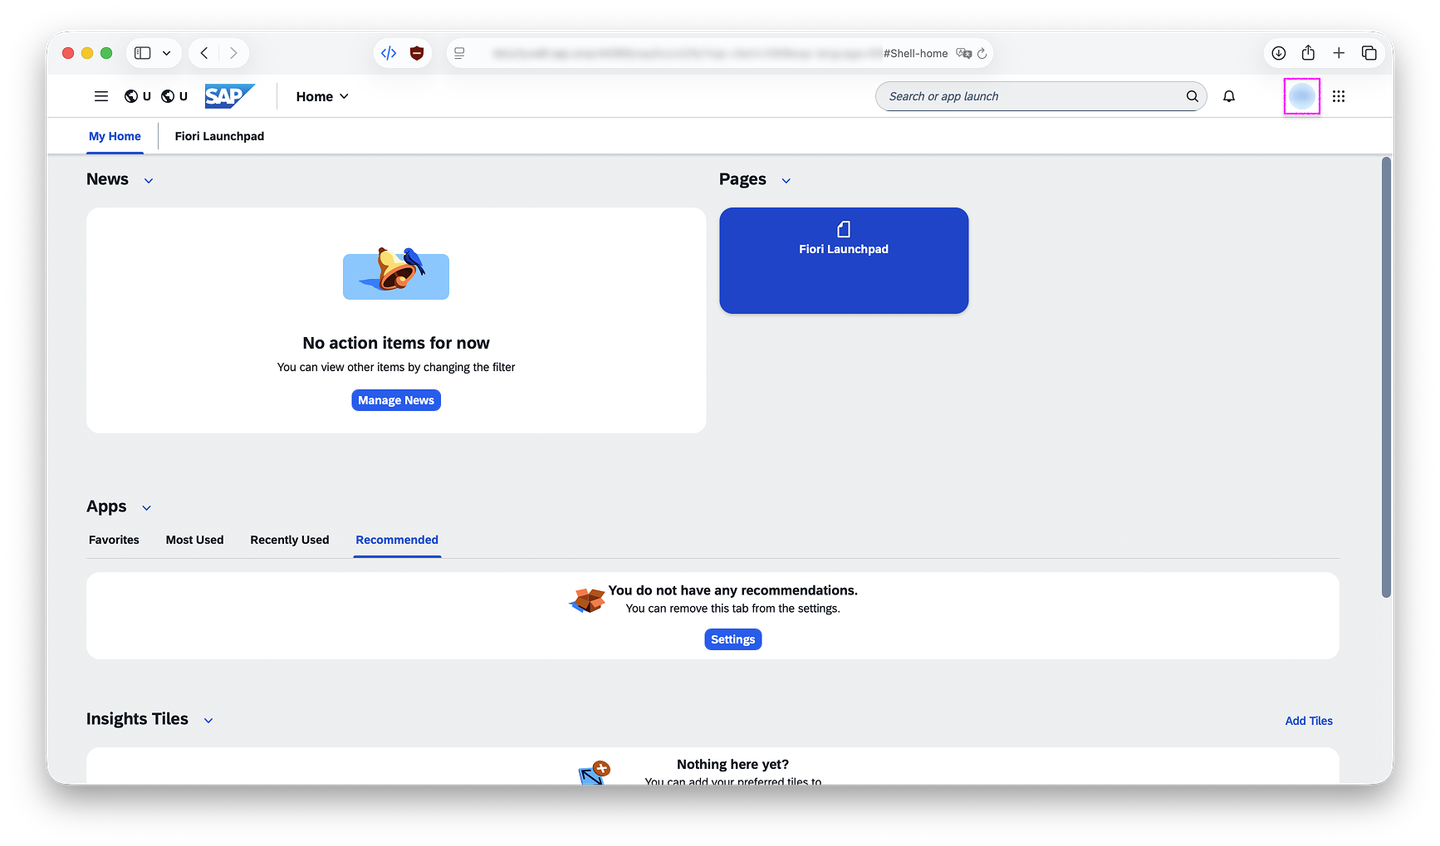This screenshot has width=1440, height=846.
Task: Click the translate icon in address bar
Action: (x=963, y=53)
